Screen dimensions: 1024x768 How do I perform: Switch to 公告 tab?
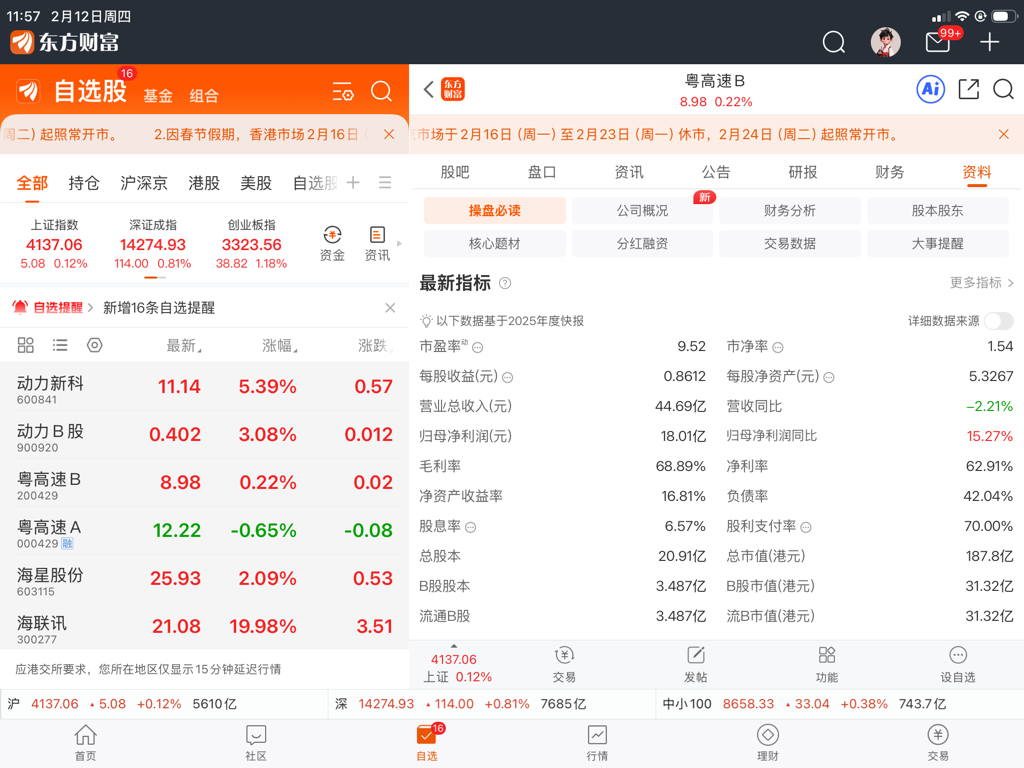(x=716, y=172)
